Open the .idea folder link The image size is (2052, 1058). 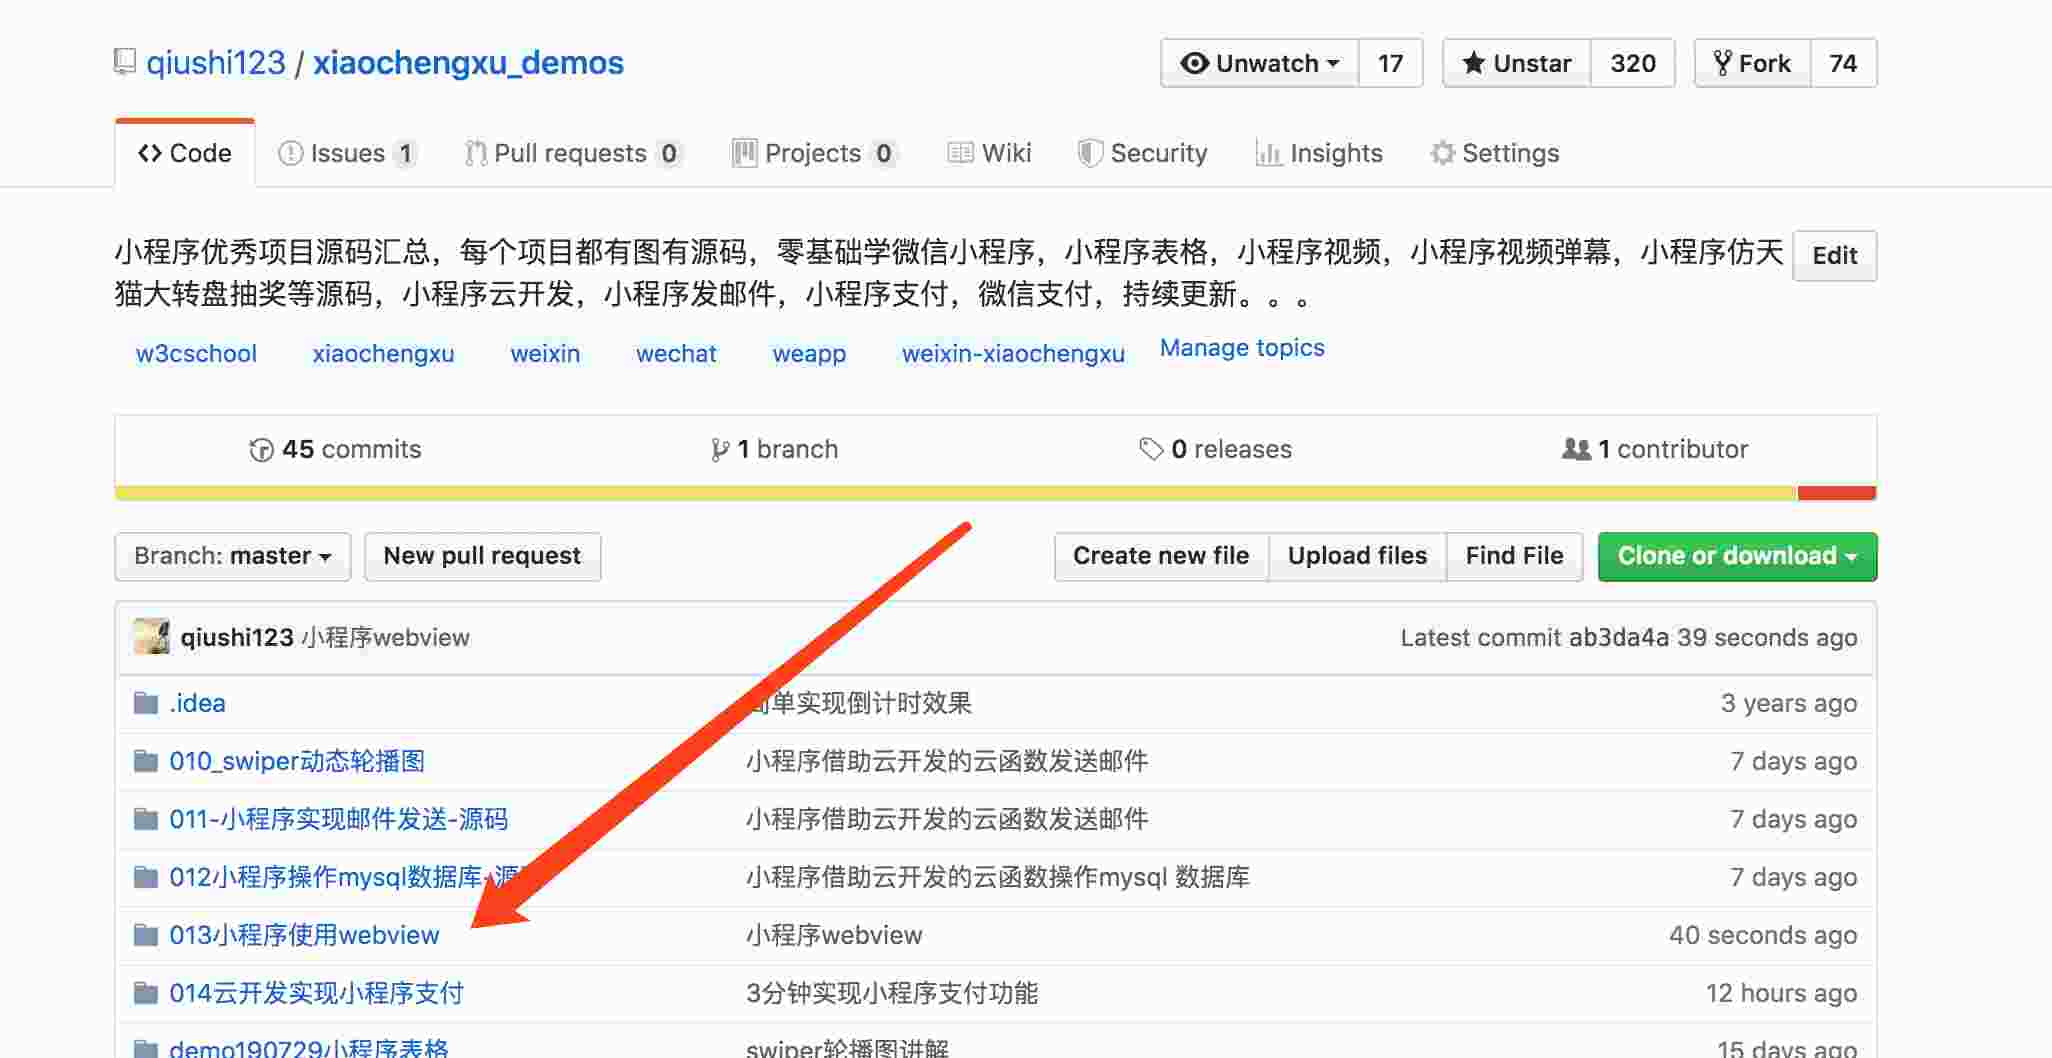[x=197, y=703]
